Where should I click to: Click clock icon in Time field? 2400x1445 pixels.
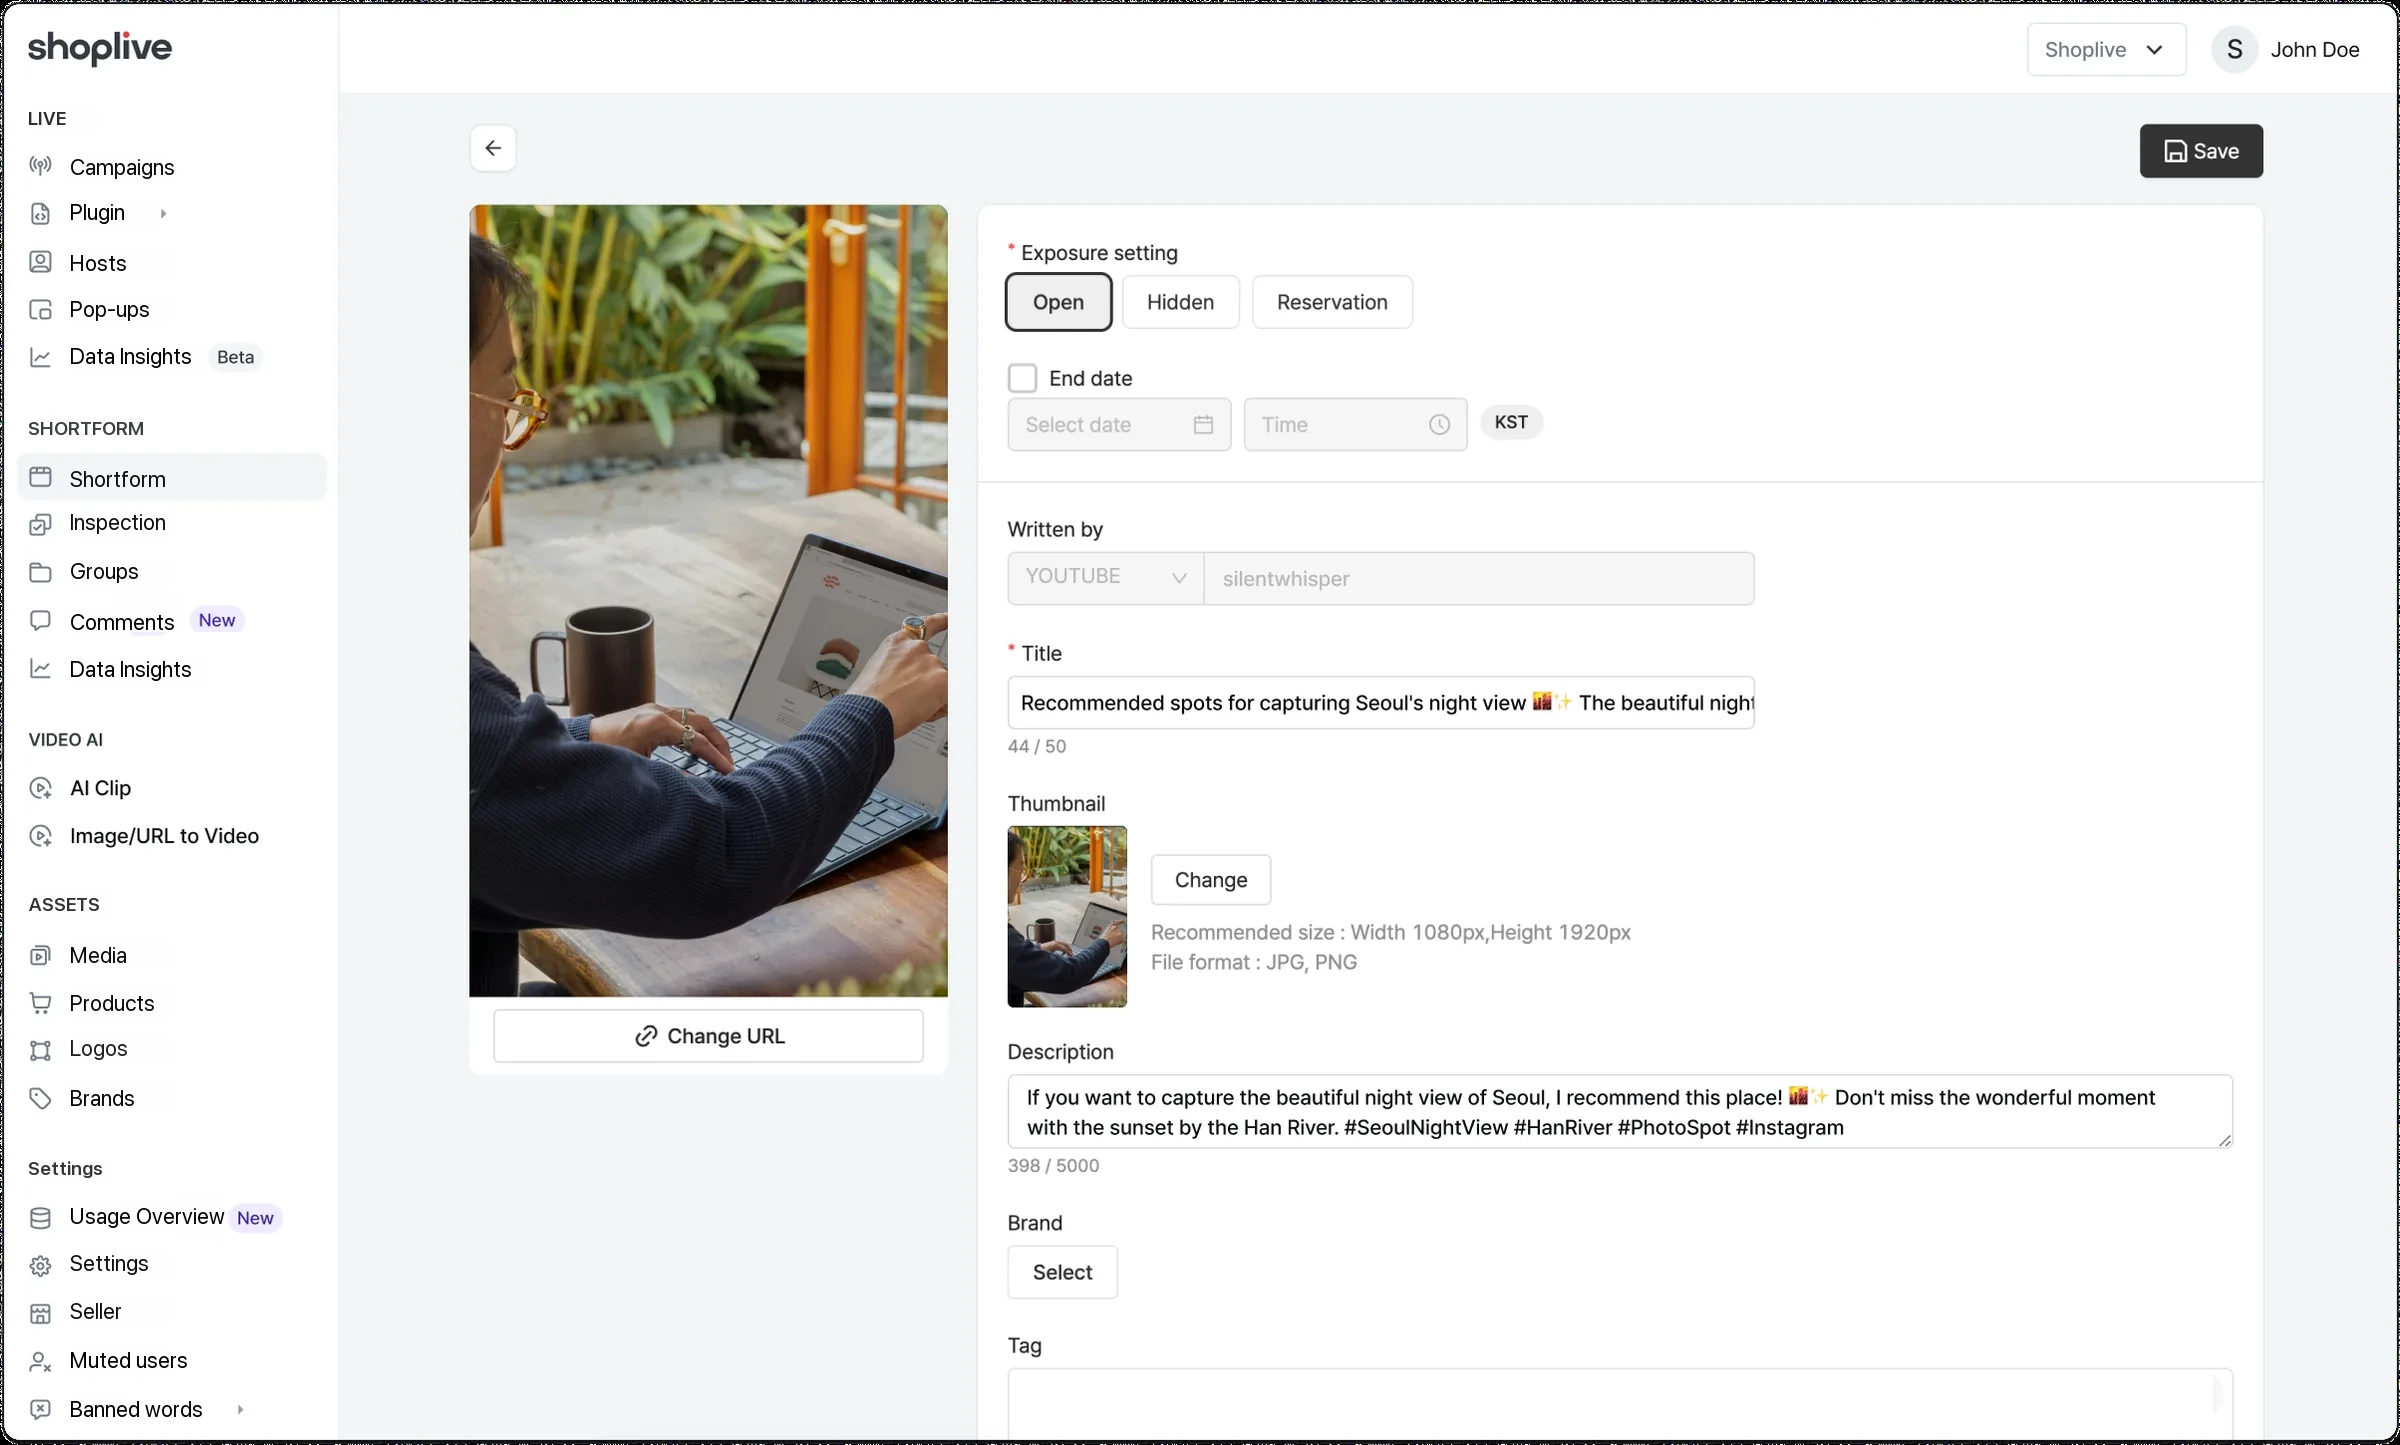point(1439,425)
